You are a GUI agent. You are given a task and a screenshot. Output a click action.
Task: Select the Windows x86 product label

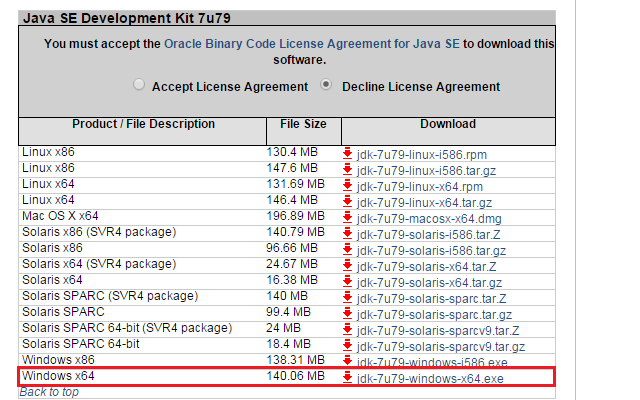click(x=58, y=360)
